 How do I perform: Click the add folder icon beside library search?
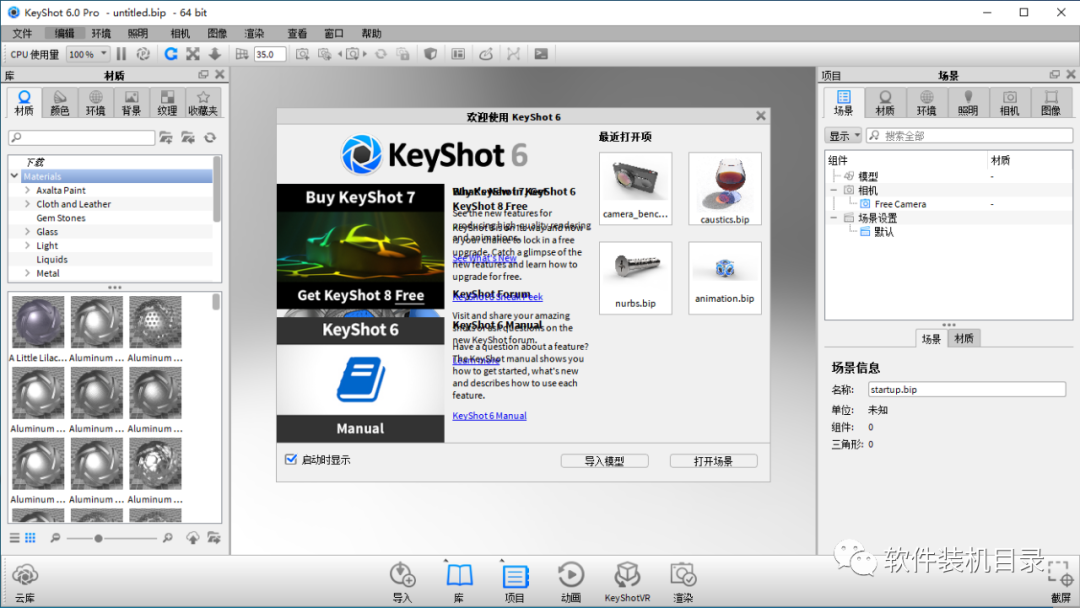click(x=166, y=138)
